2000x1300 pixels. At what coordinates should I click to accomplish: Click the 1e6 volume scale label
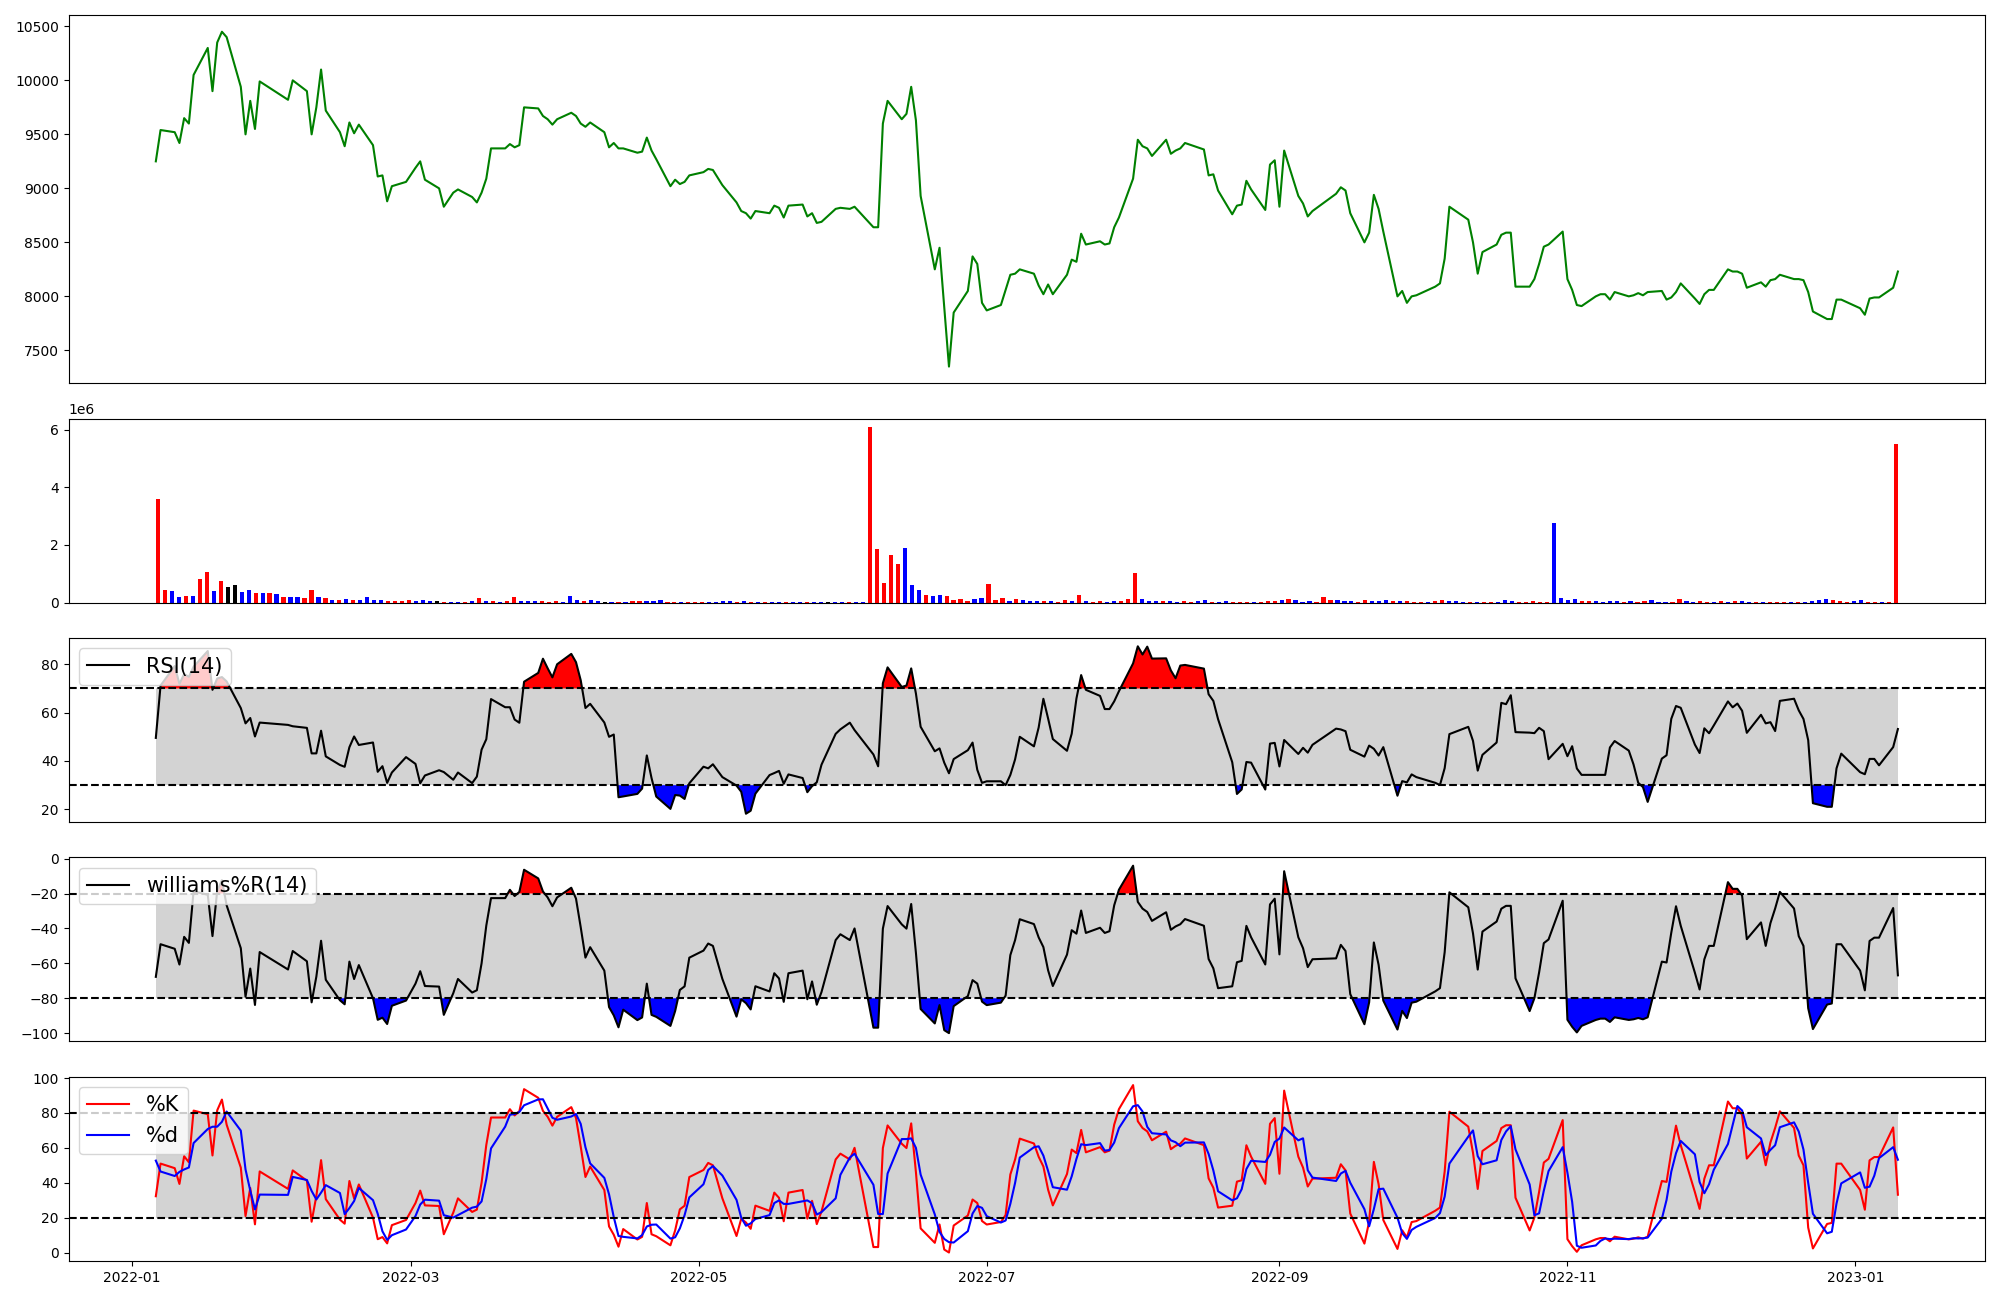[x=81, y=409]
